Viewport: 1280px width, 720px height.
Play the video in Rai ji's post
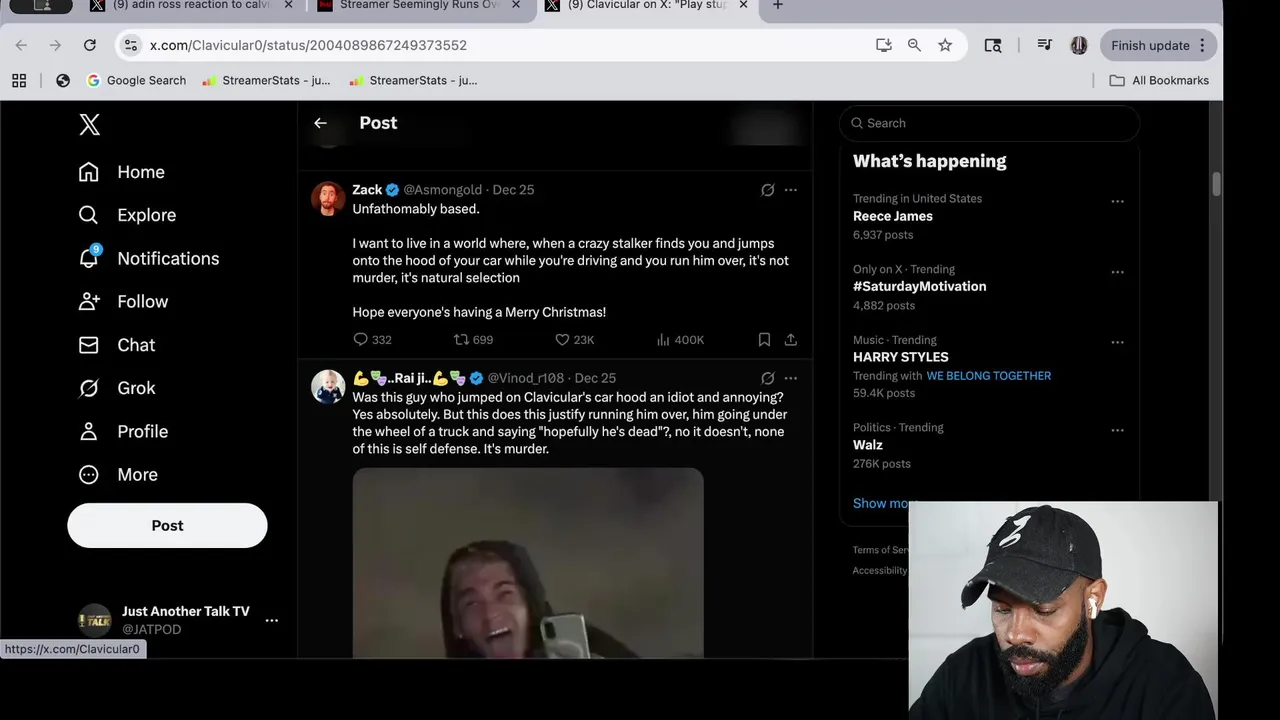pyautogui.click(x=528, y=563)
